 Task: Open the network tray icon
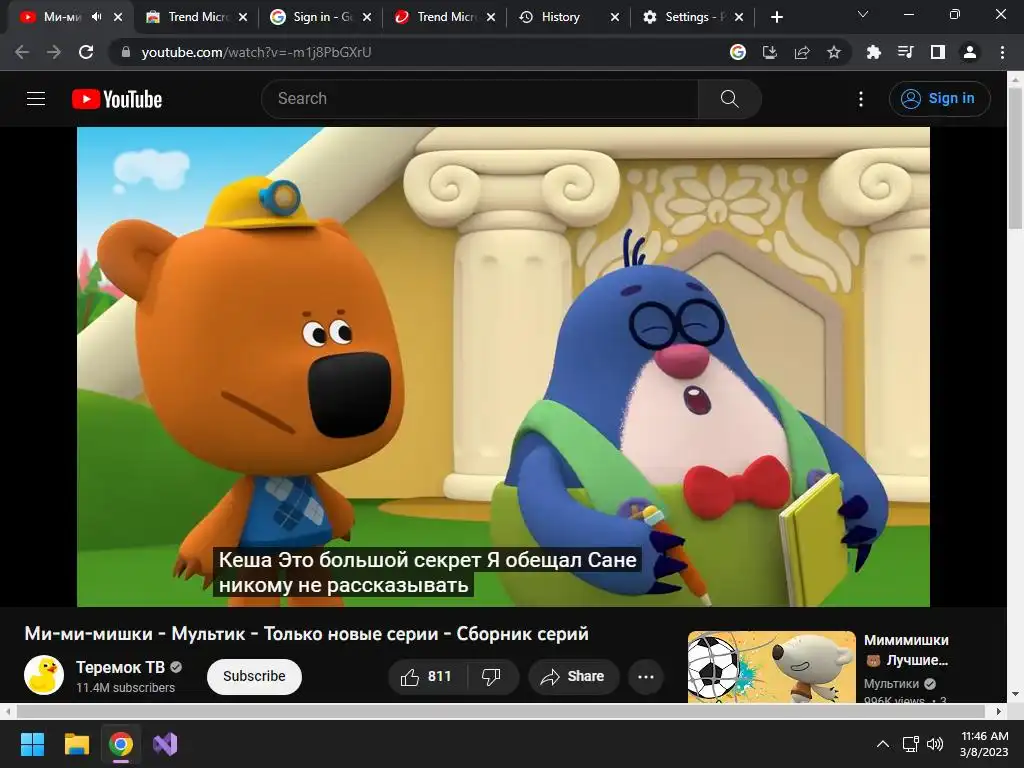tap(910, 744)
